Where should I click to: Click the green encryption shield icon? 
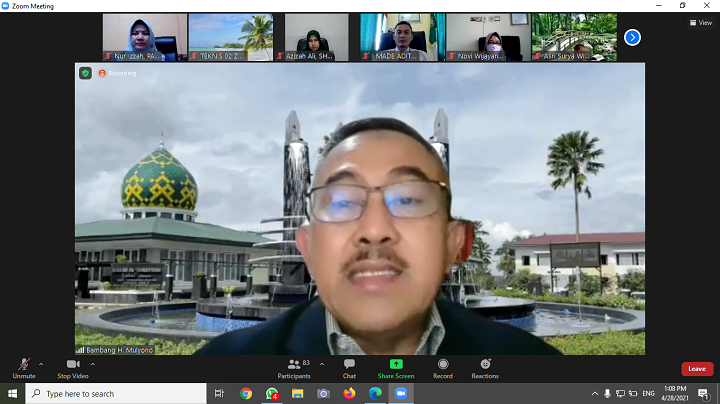click(85, 73)
